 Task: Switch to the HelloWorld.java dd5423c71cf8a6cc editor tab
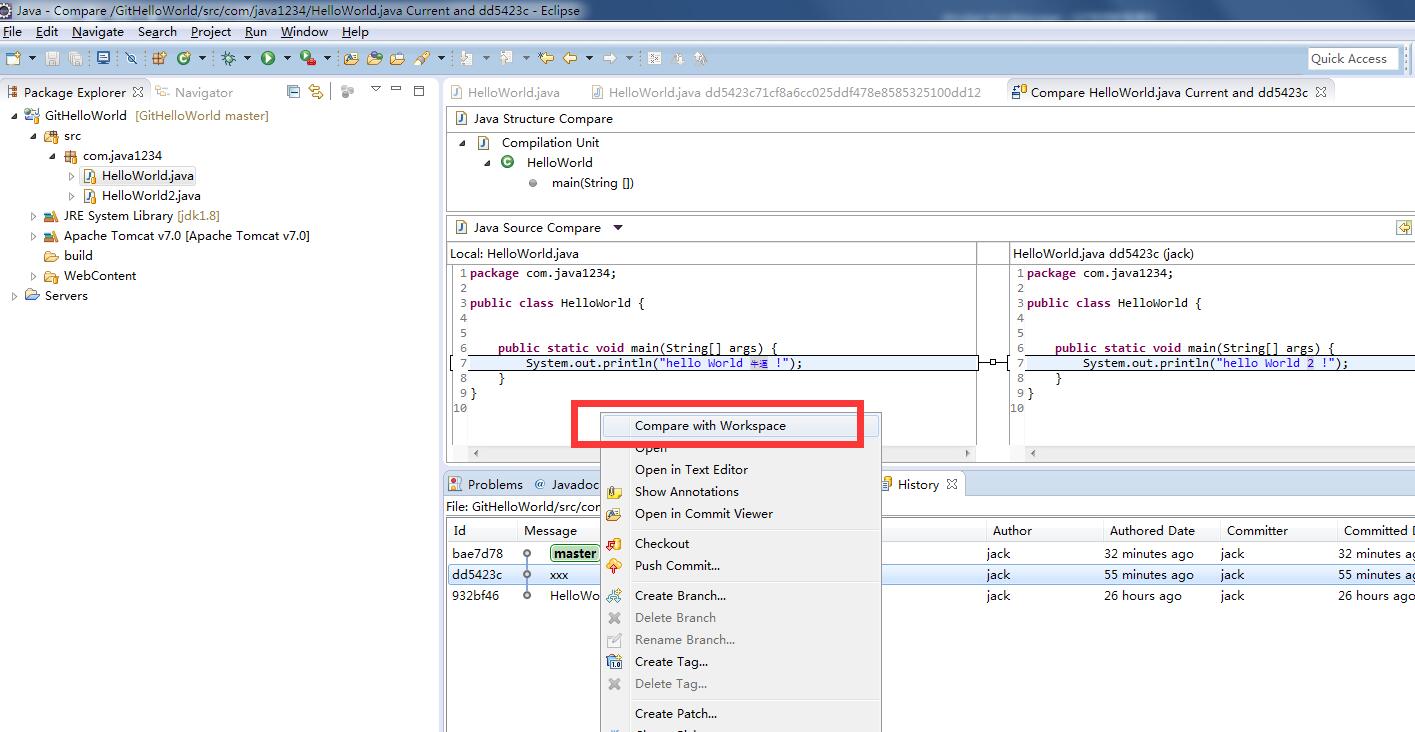pos(784,92)
